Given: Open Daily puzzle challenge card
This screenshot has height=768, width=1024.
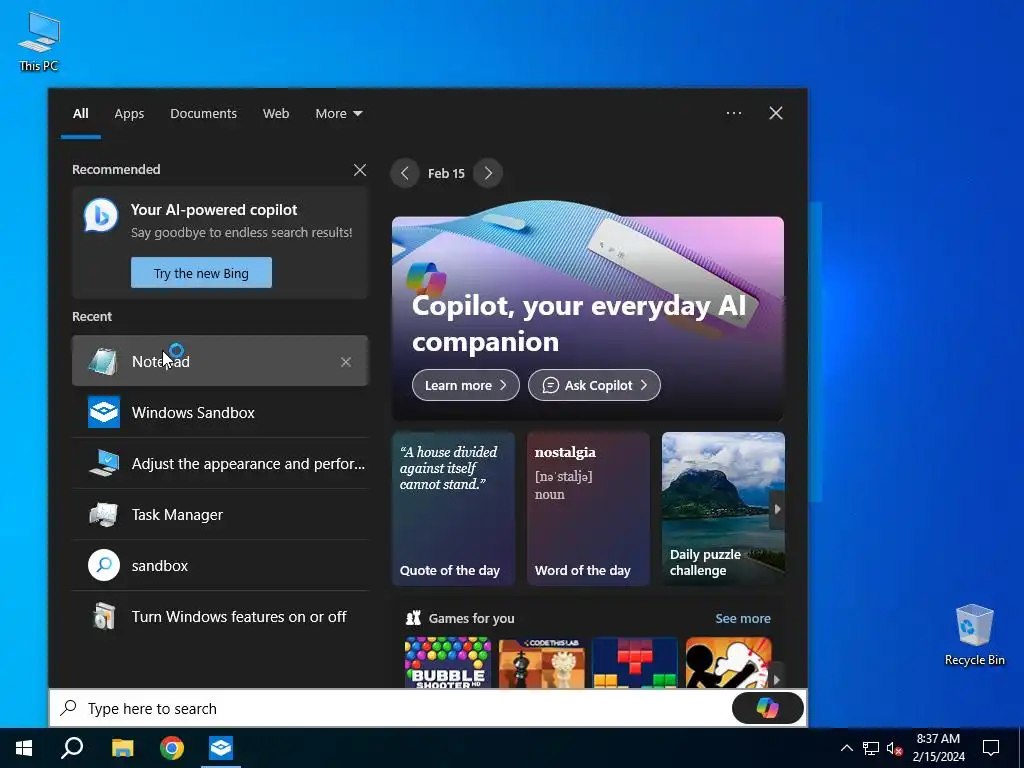Looking at the screenshot, I should [x=723, y=508].
